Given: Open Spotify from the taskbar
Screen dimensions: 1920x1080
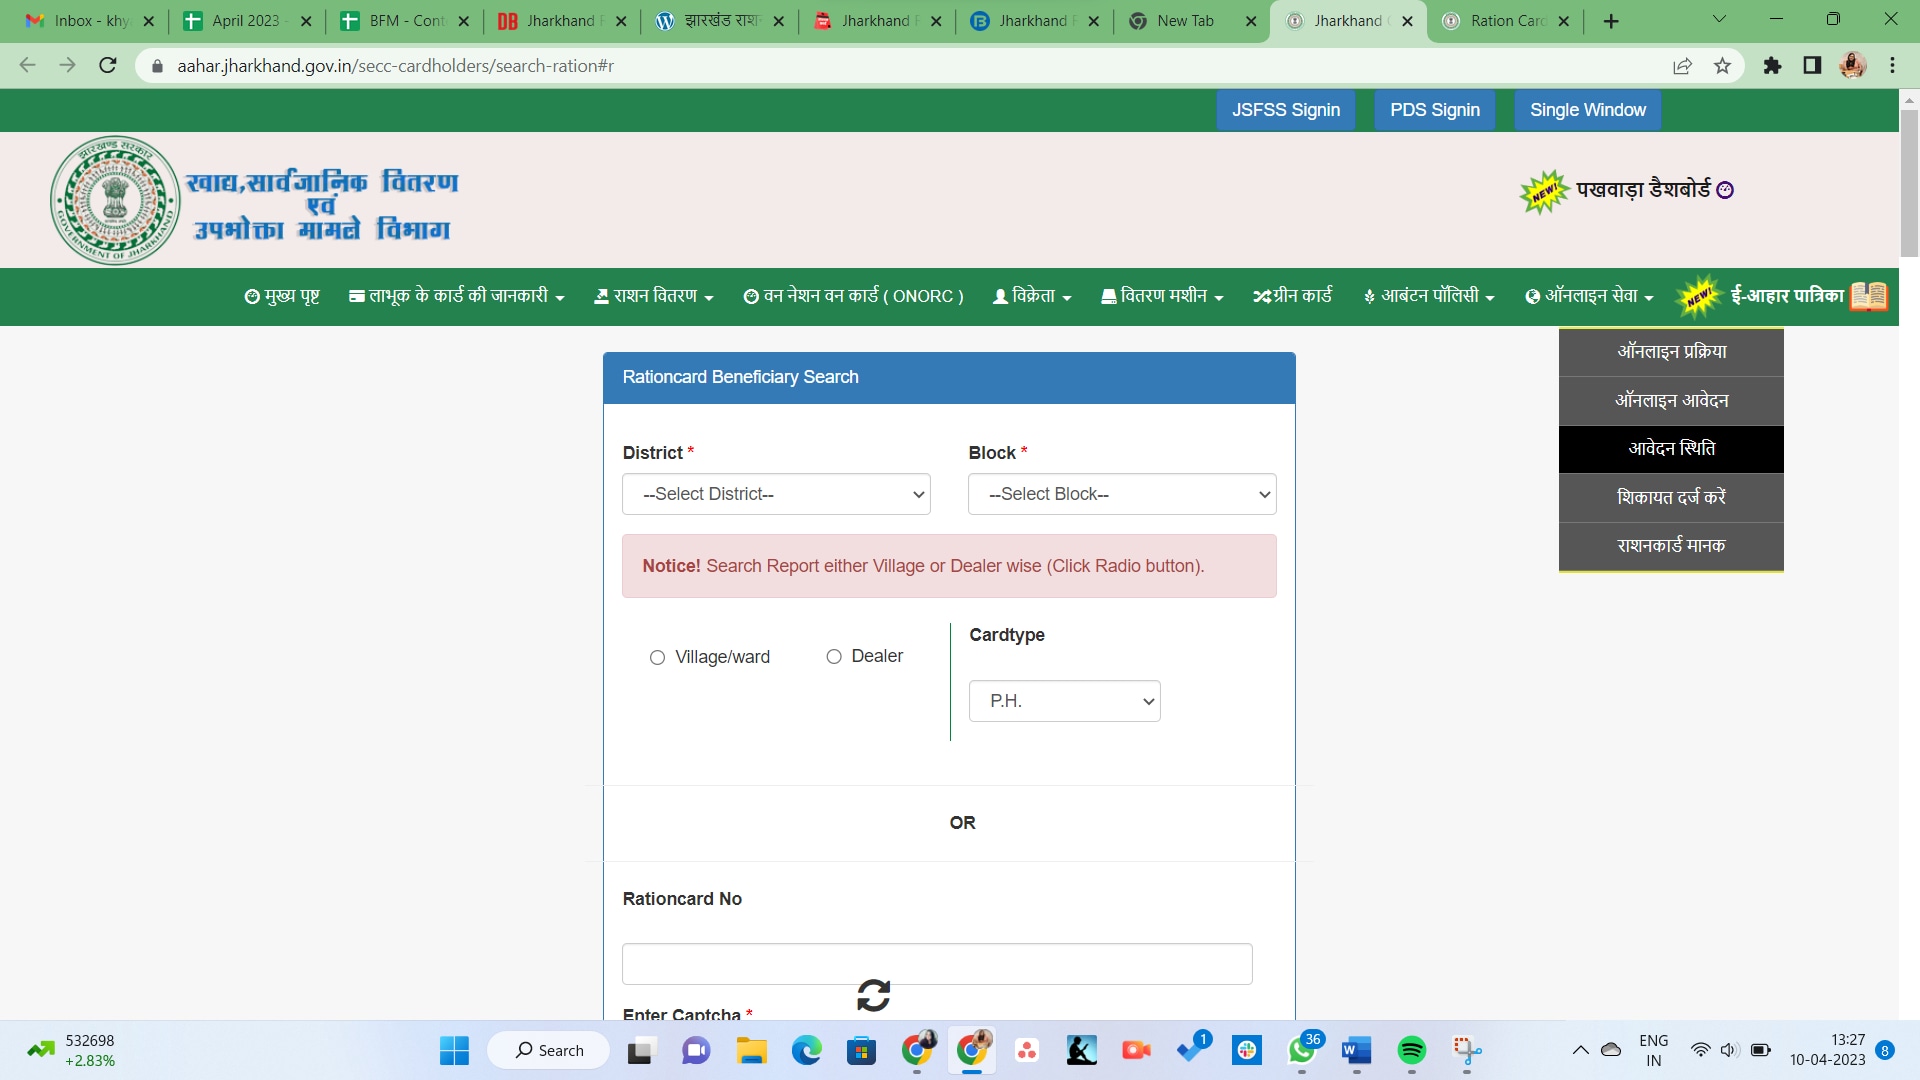Looking at the screenshot, I should [x=1411, y=1050].
